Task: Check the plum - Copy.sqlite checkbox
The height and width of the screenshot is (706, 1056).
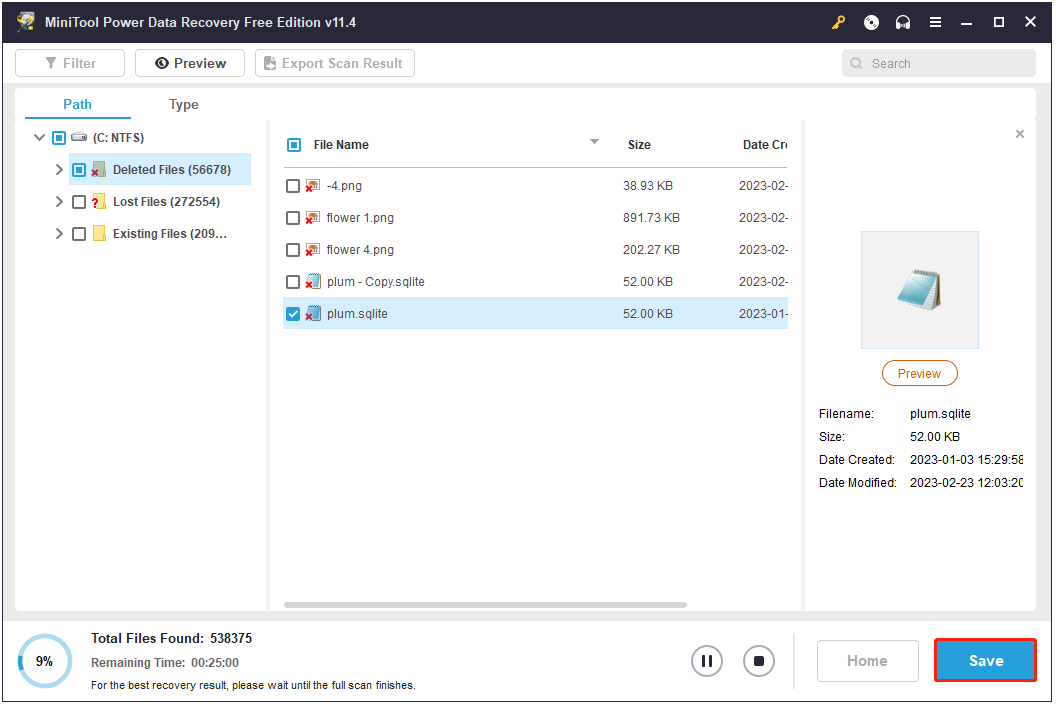Action: click(x=293, y=282)
